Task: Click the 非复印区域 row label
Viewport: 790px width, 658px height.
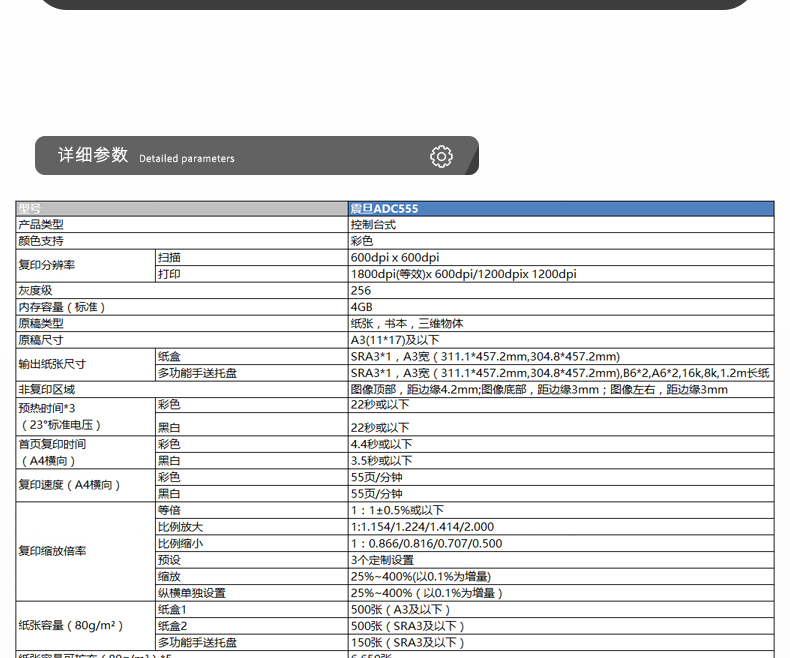Action: [47, 389]
